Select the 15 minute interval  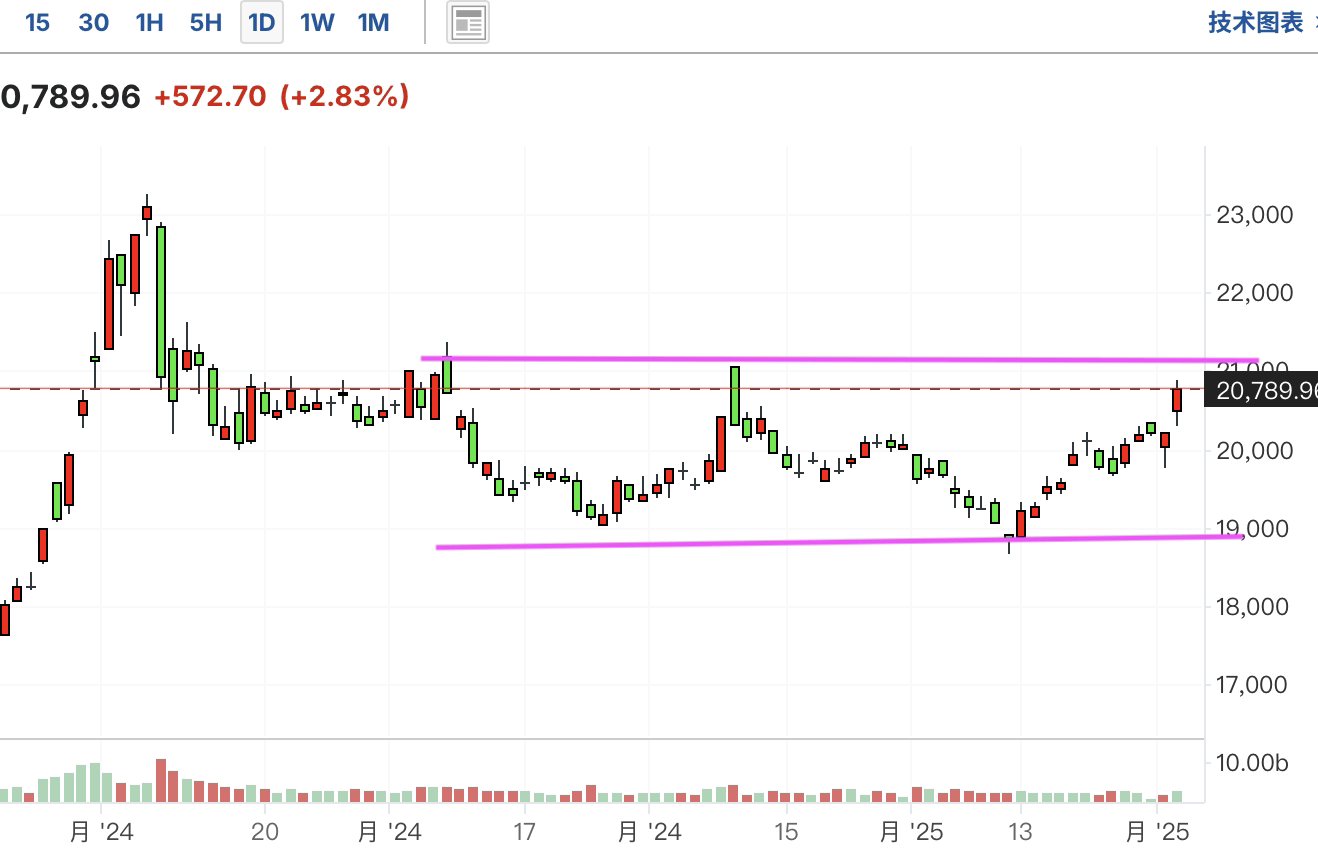pyautogui.click(x=37, y=22)
